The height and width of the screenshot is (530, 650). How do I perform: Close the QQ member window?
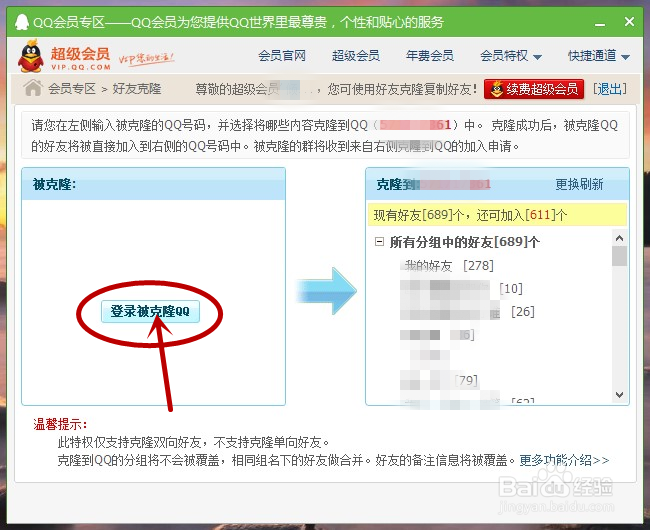pyautogui.click(x=629, y=22)
